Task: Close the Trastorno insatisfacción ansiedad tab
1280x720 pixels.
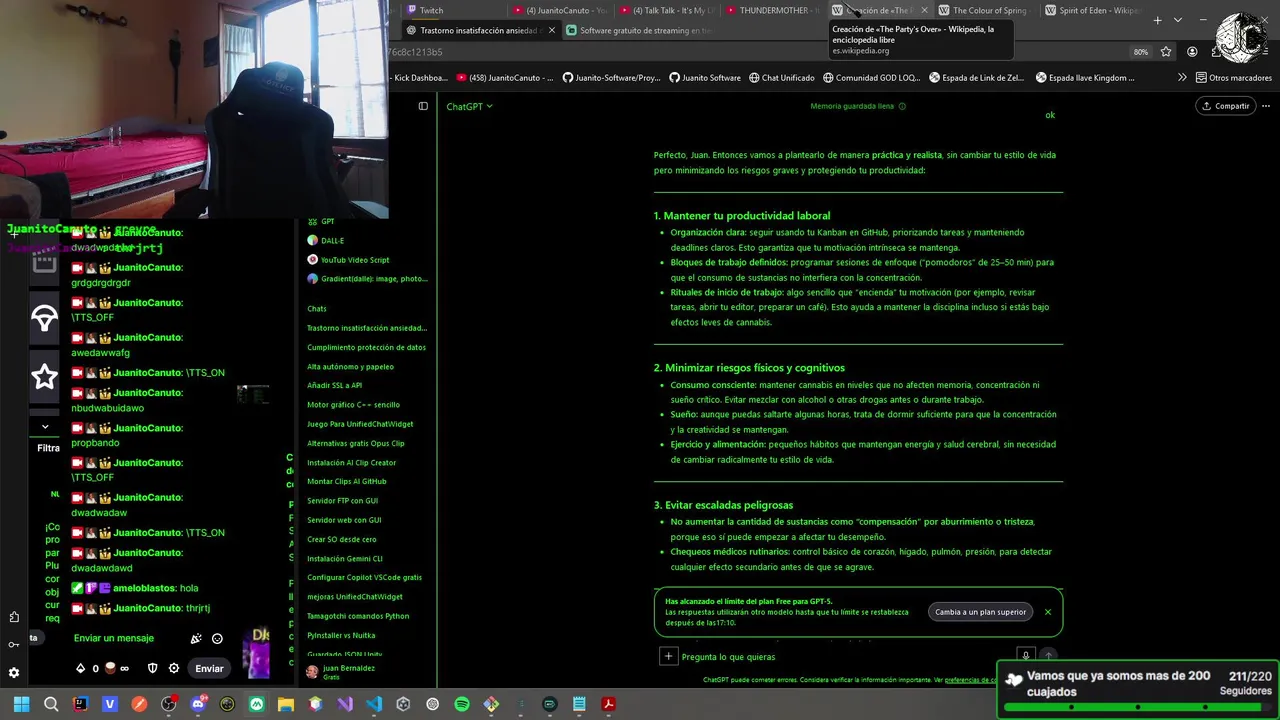Action: (x=551, y=30)
